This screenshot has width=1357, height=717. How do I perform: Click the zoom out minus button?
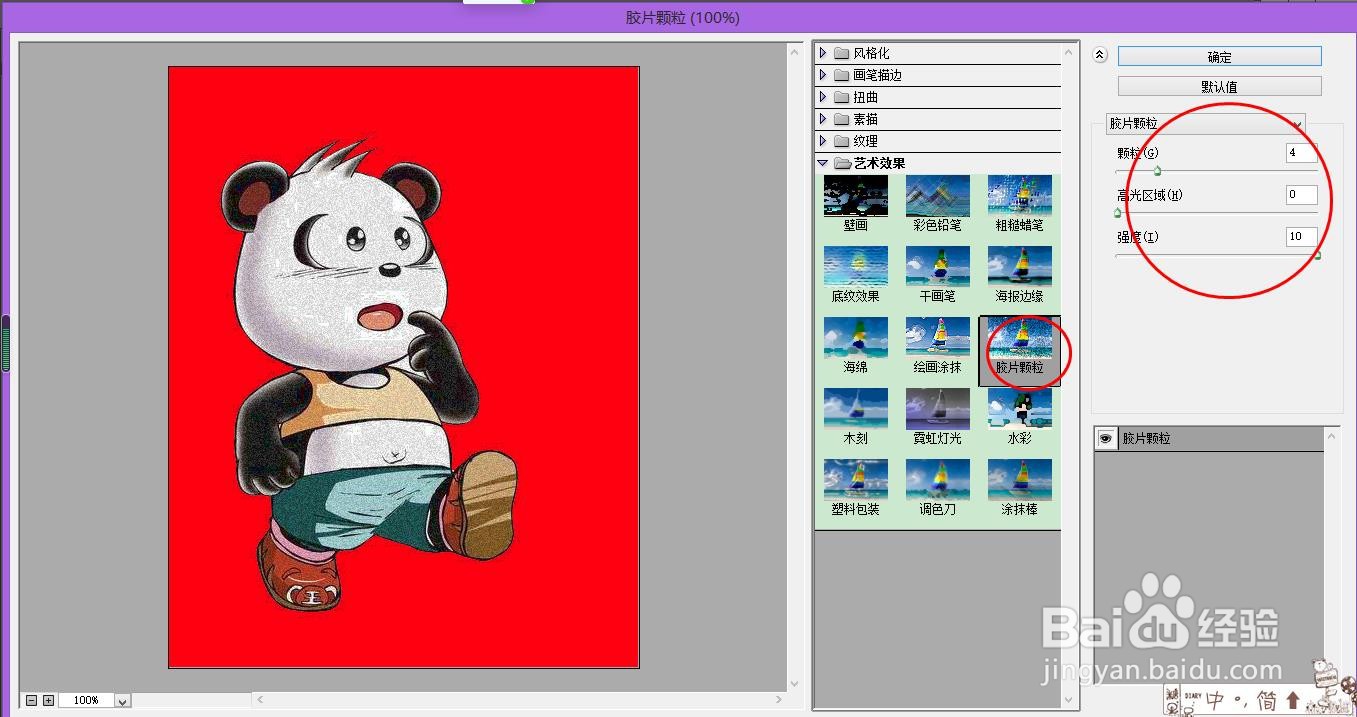point(32,701)
